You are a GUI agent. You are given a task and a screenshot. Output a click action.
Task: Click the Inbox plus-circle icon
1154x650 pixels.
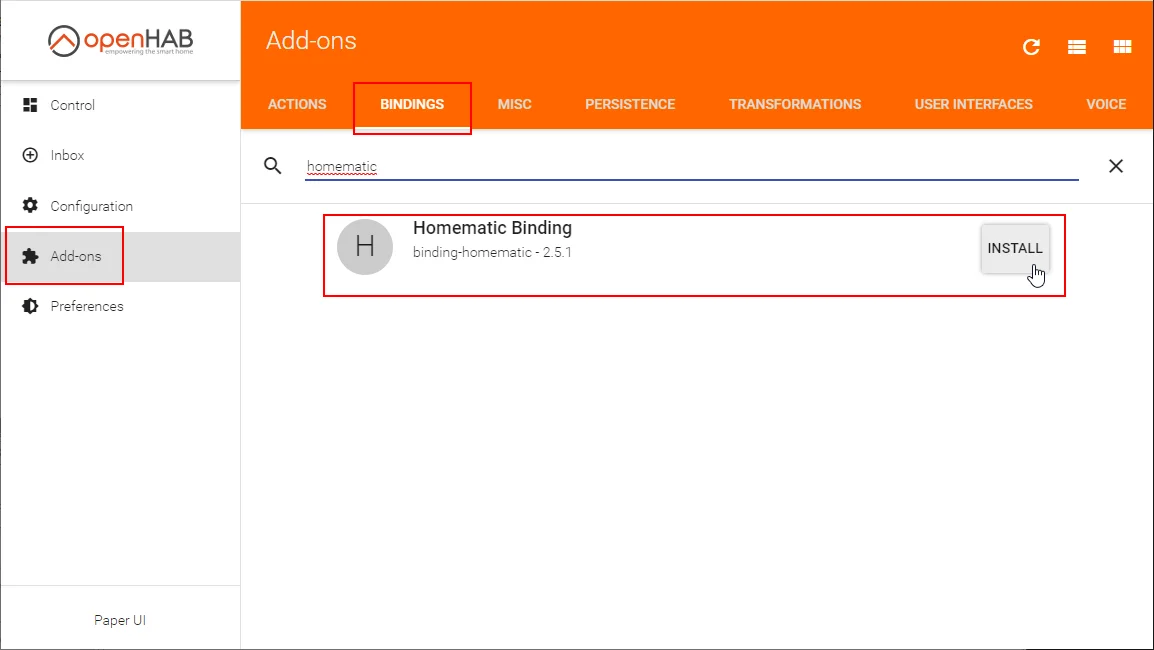point(30,155)
